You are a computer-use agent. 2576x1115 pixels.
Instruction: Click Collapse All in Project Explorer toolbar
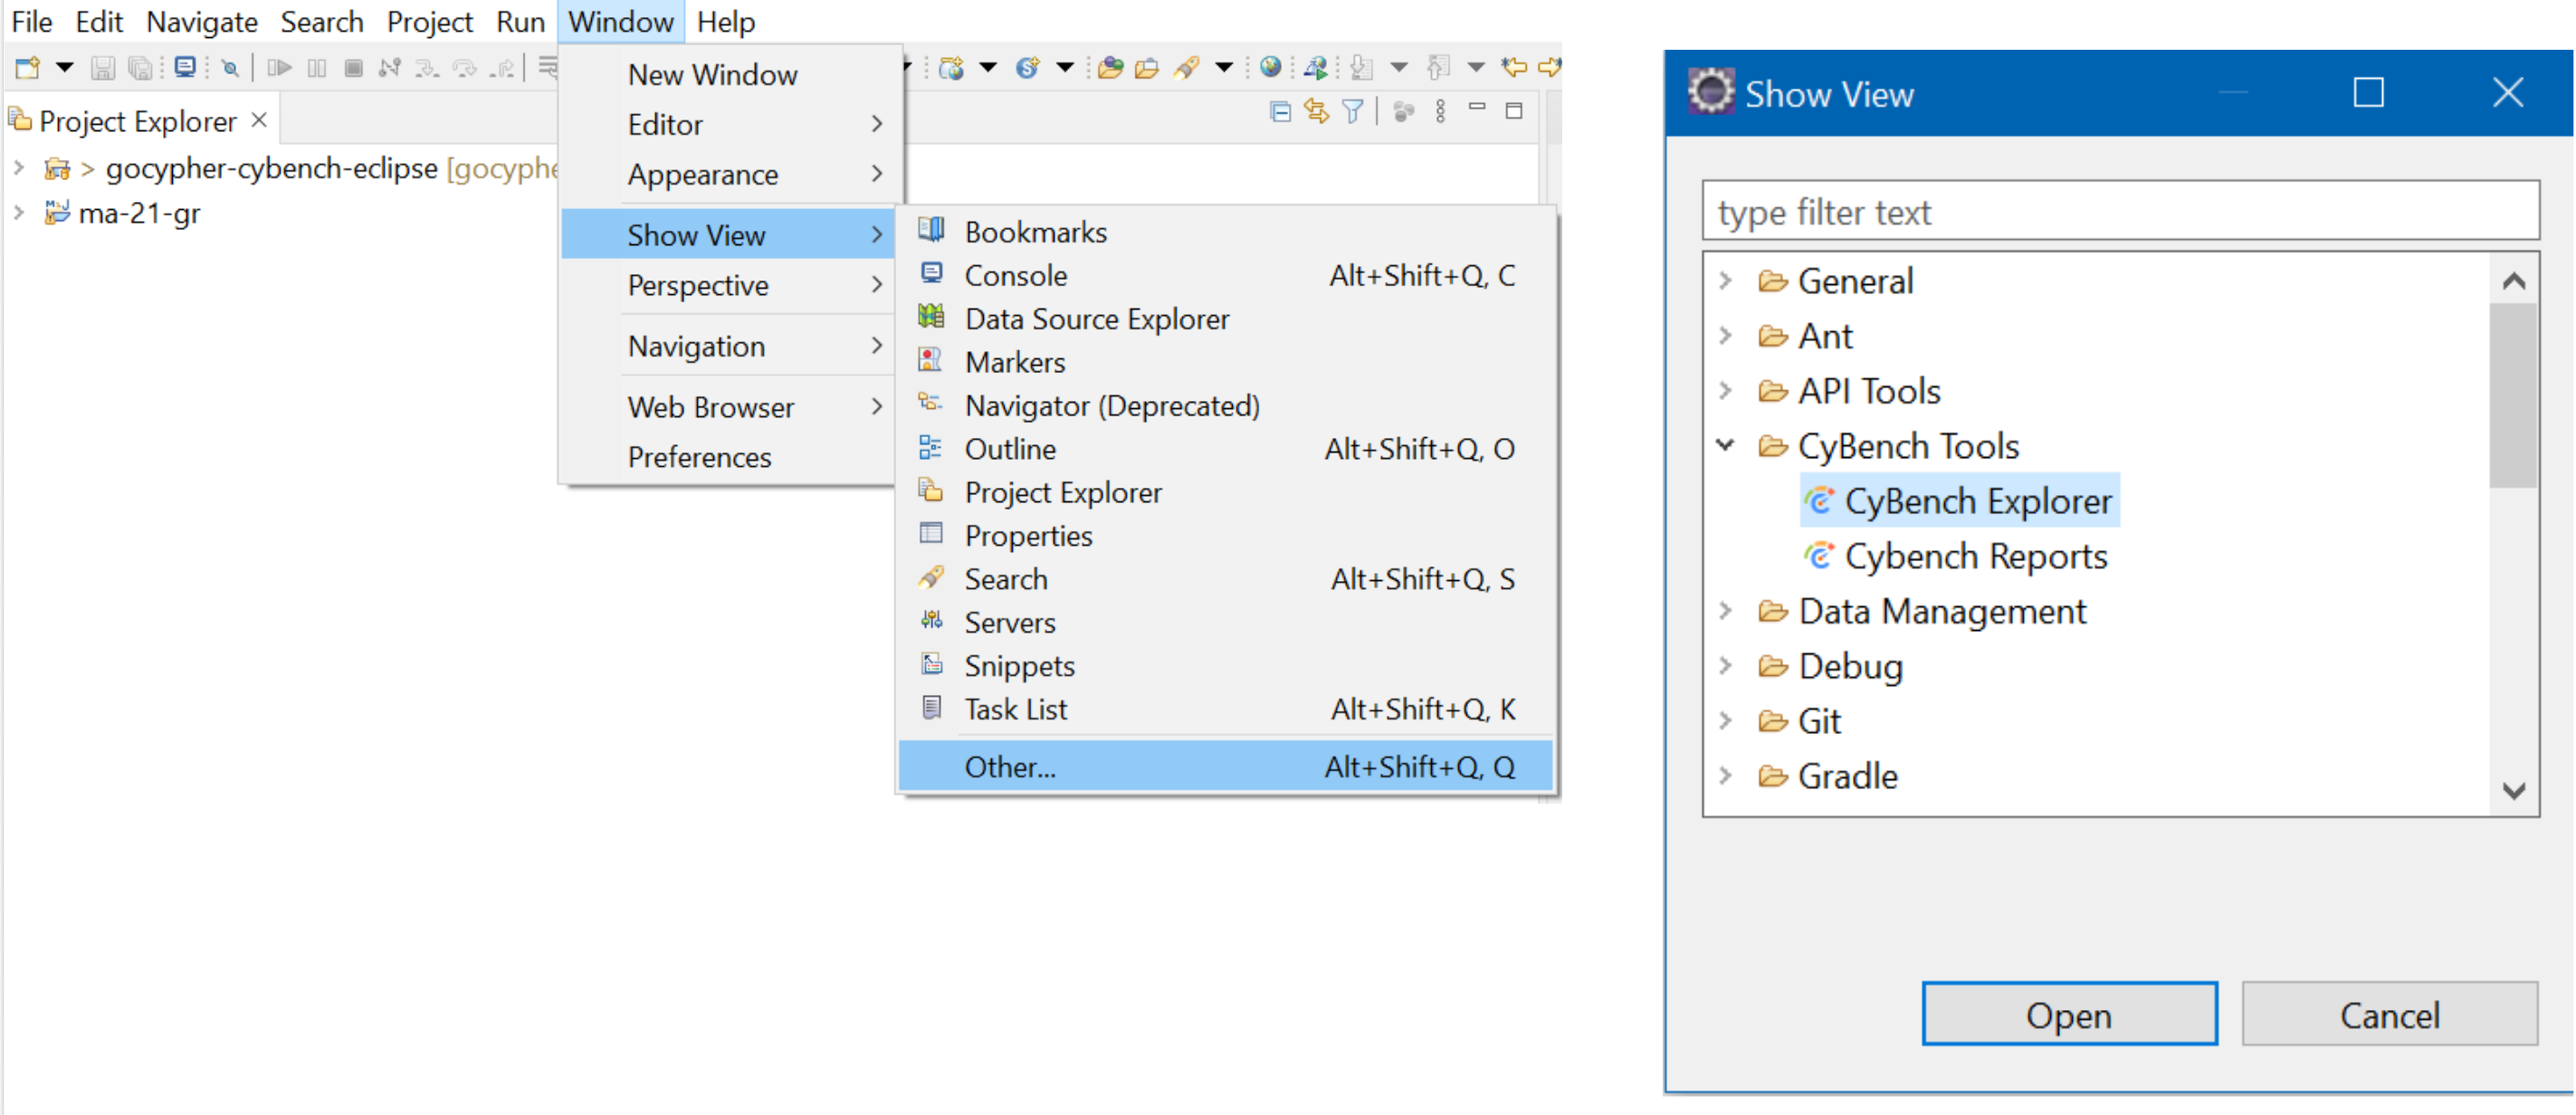[x=1280, y=111]
